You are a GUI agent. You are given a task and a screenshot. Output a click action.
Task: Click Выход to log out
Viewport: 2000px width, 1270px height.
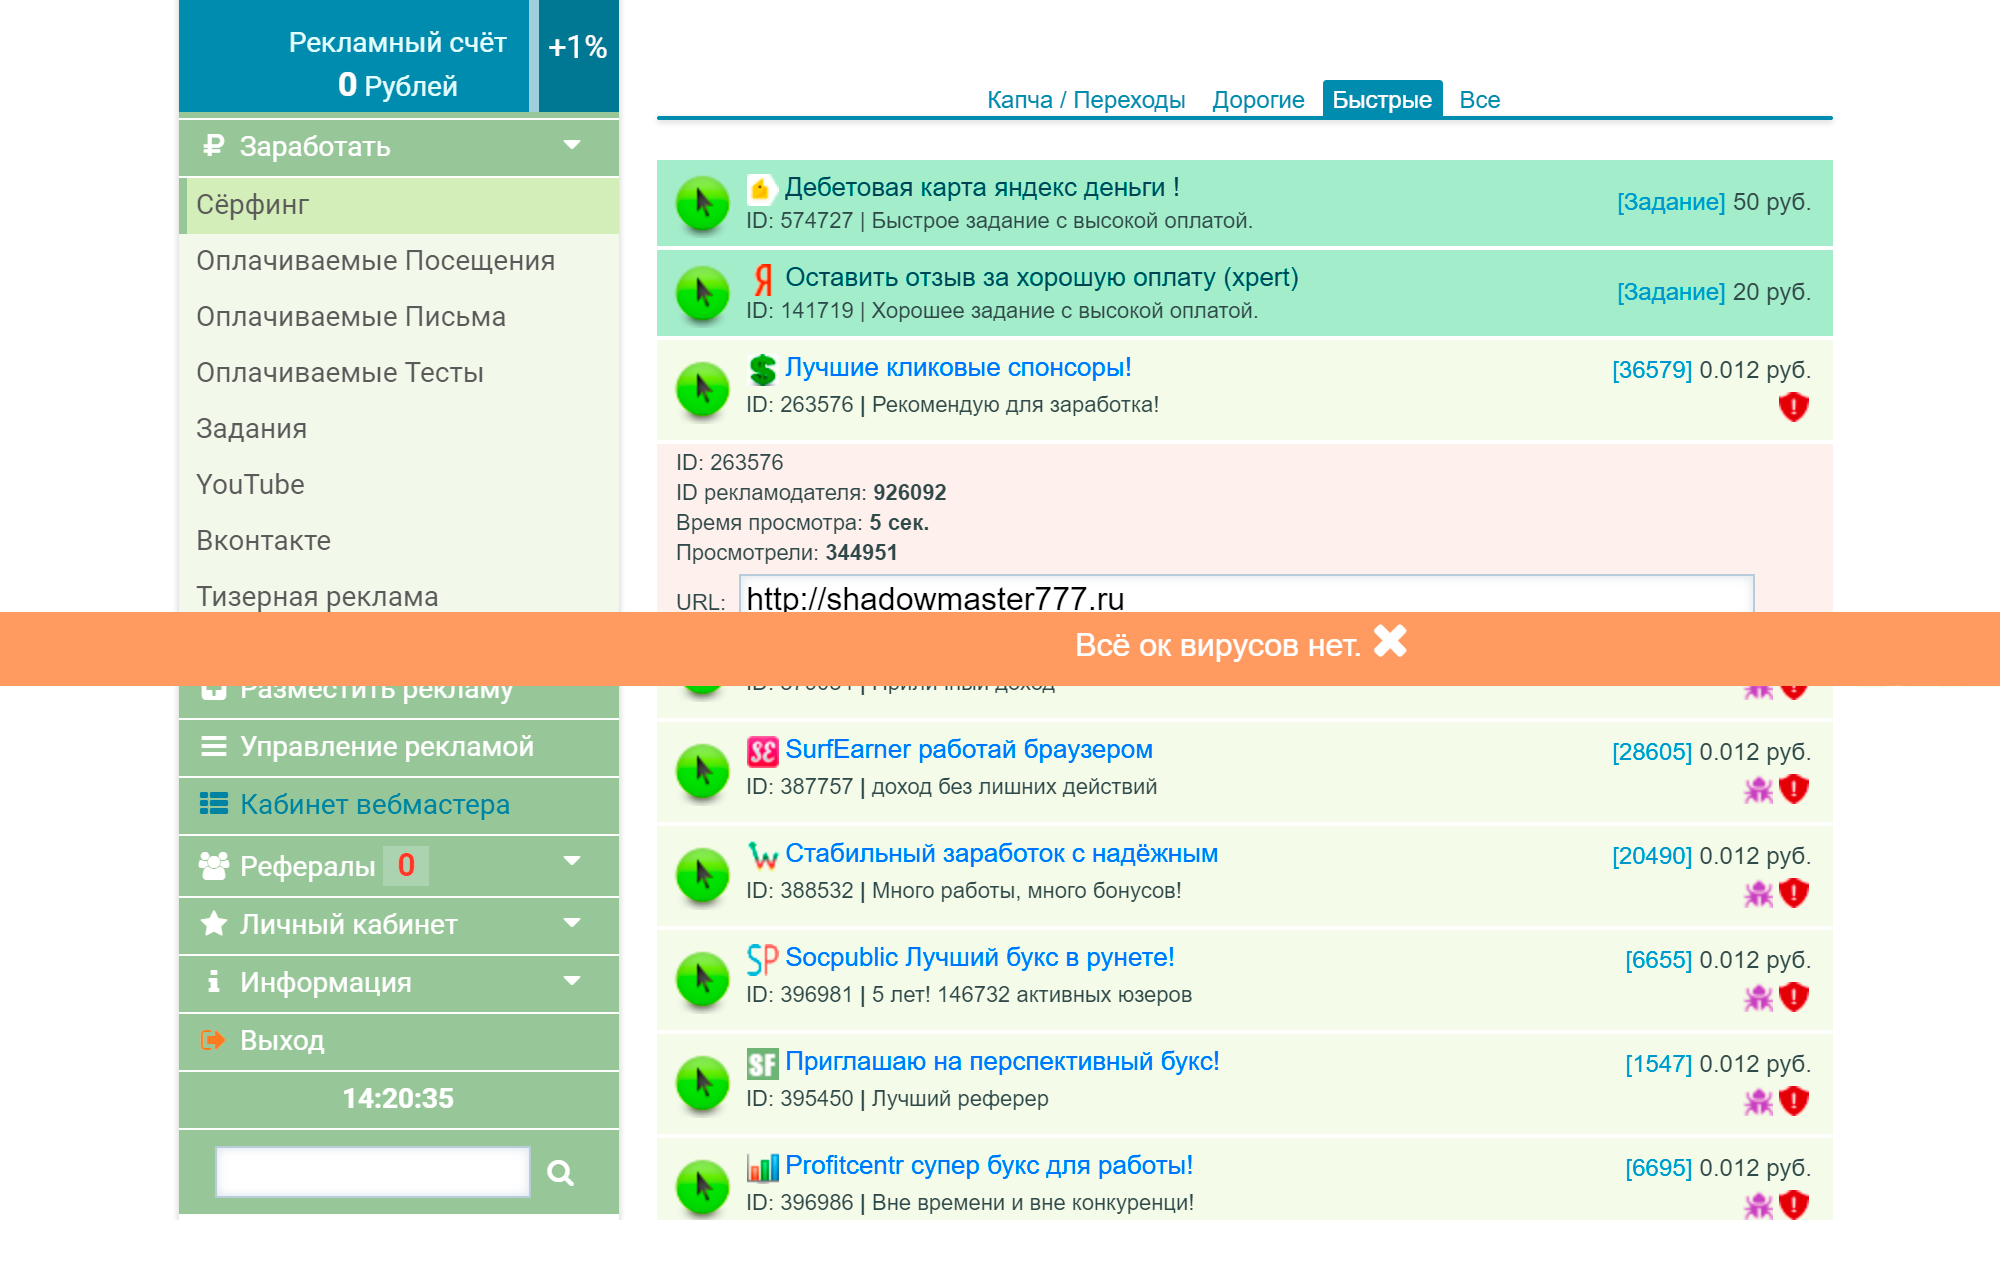coord(399,1041)
